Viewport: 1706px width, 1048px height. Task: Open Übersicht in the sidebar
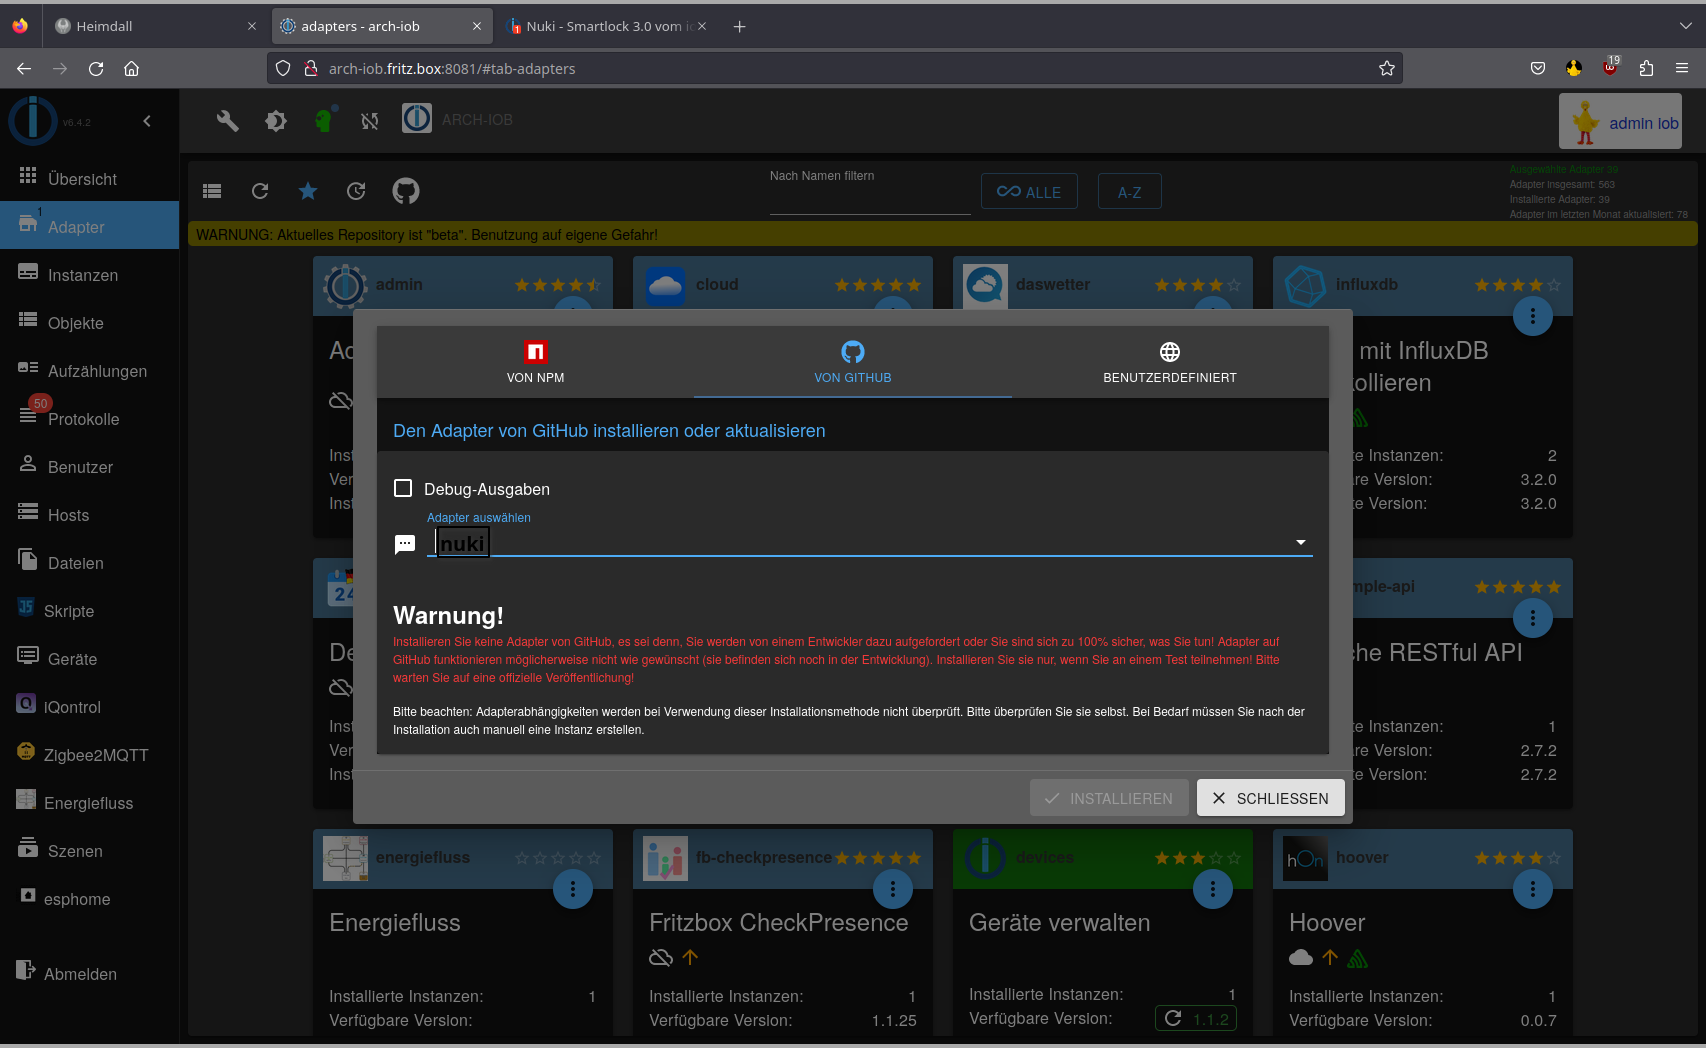pyautogui.click(x=90, y=178)
